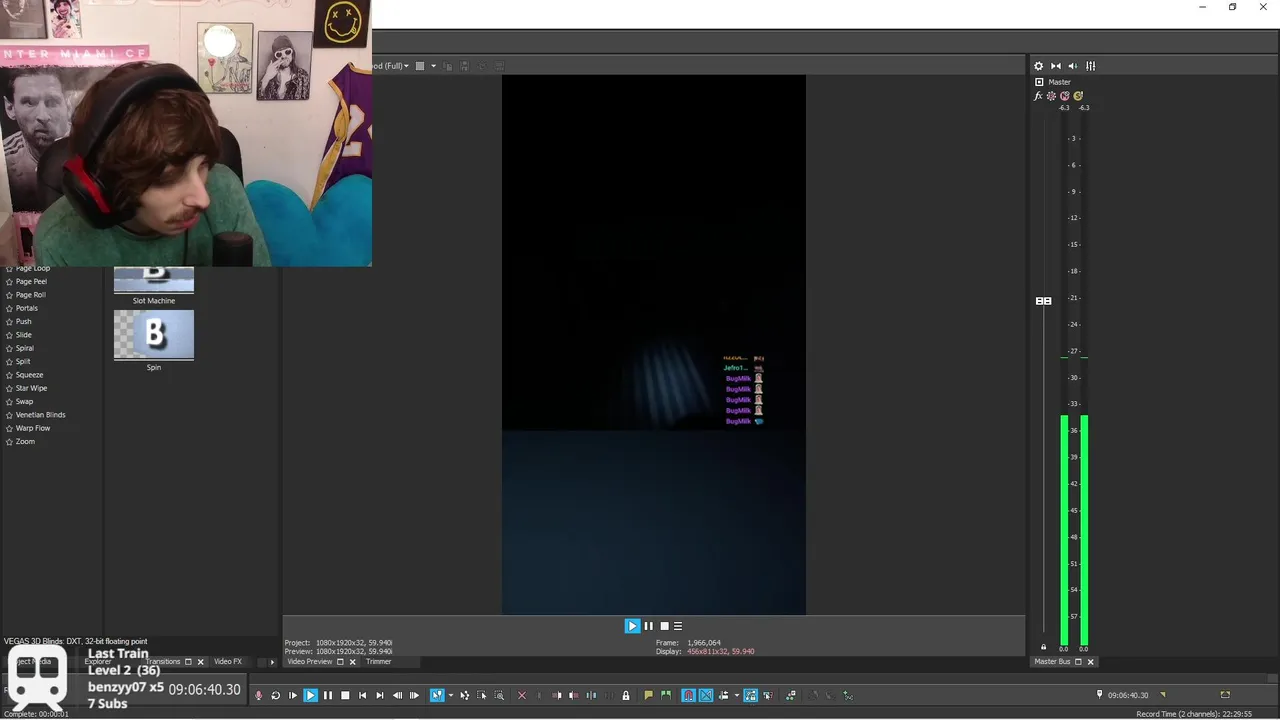Image resolution: width=1280 pixels, height=720 pixels.
Task: Switch to the Transitions tab
Action: 163,662
